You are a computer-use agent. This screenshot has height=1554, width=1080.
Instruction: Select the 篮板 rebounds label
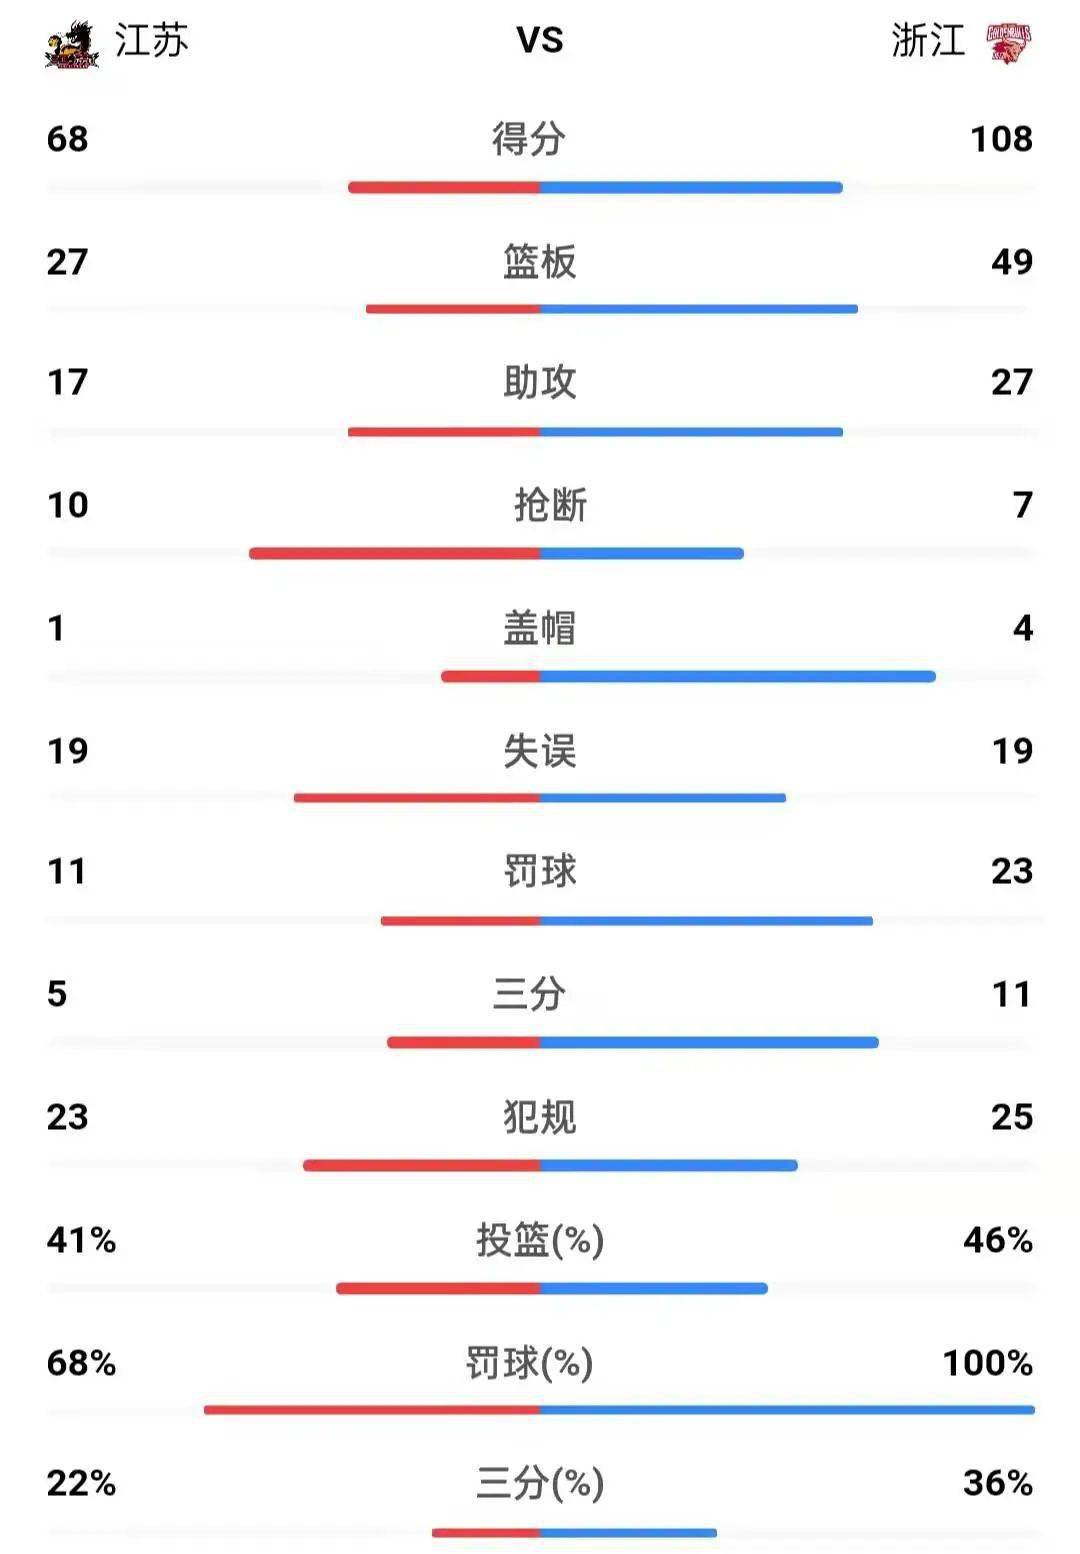point(539,262)
